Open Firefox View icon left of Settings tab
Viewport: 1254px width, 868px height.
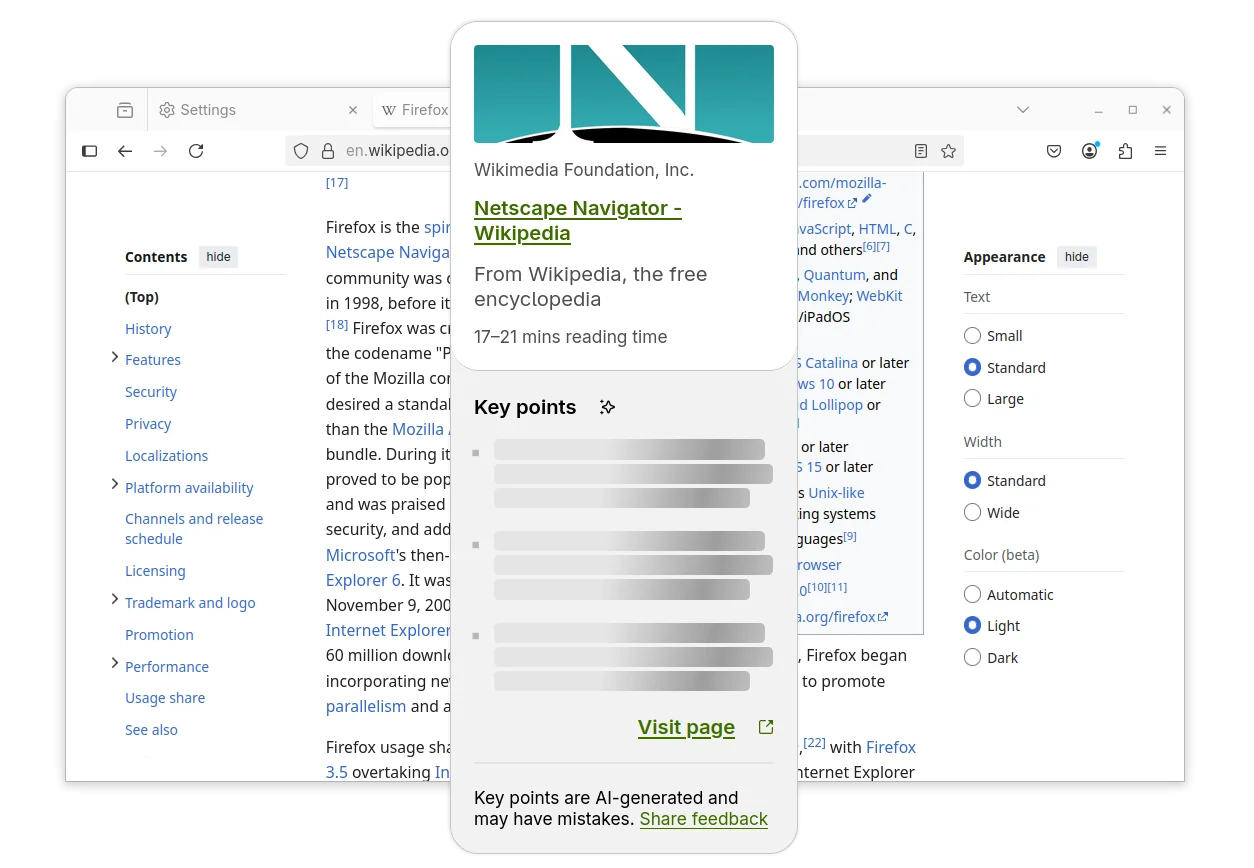125,110
